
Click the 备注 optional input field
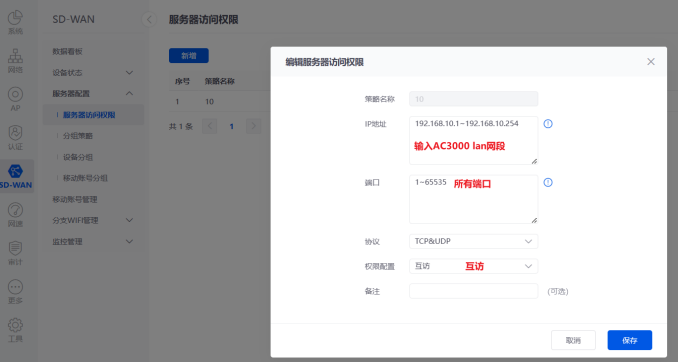click(473, 291)
